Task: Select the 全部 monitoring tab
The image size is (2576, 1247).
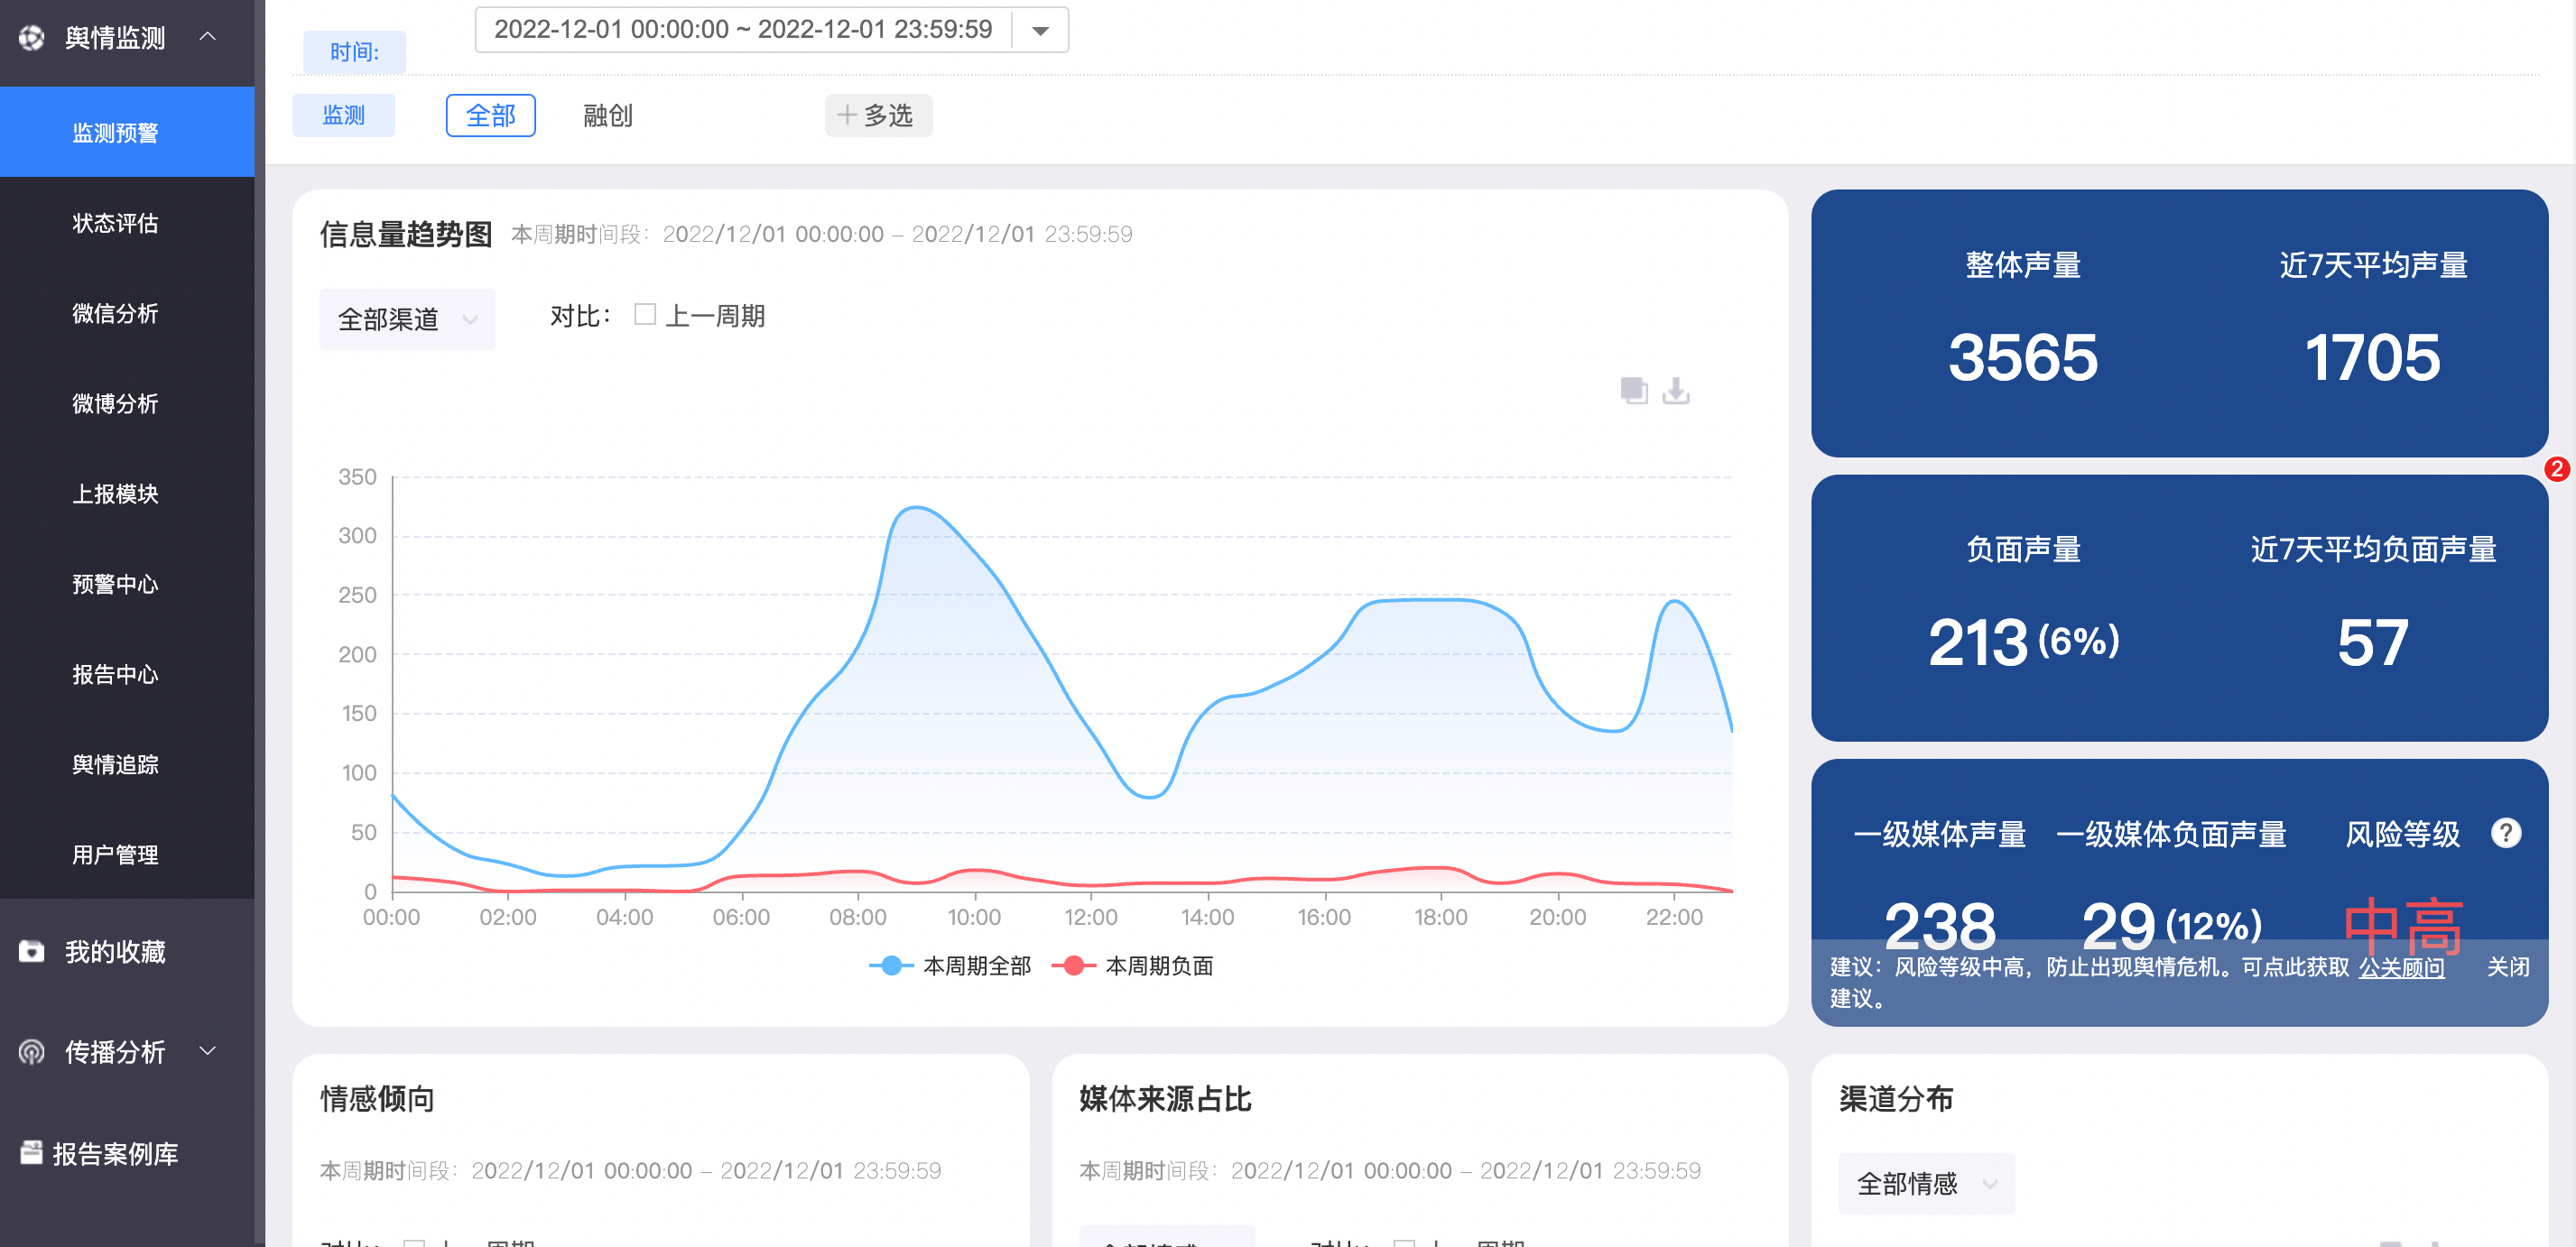Action: [x=491, y=115]
